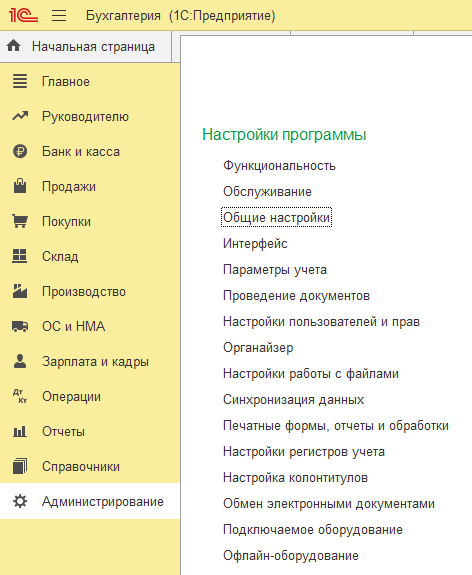Click the Руководителю chart icon
The image size is (472, 575).
tap(20, 116)
